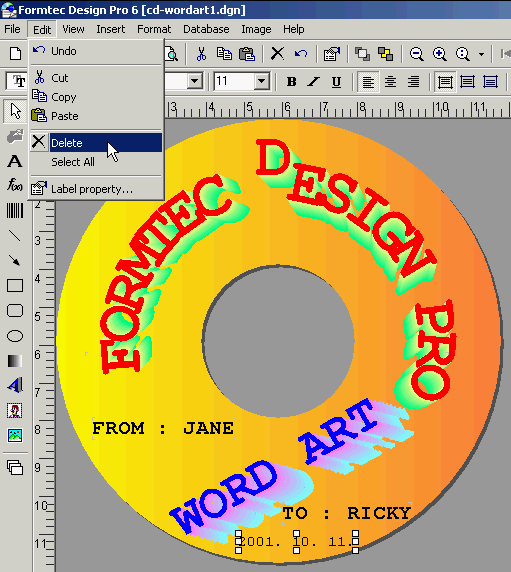Screen dimensions: 511x572
Task: Select the '2001. 10. 11.' date text
Action: [297, 542]
